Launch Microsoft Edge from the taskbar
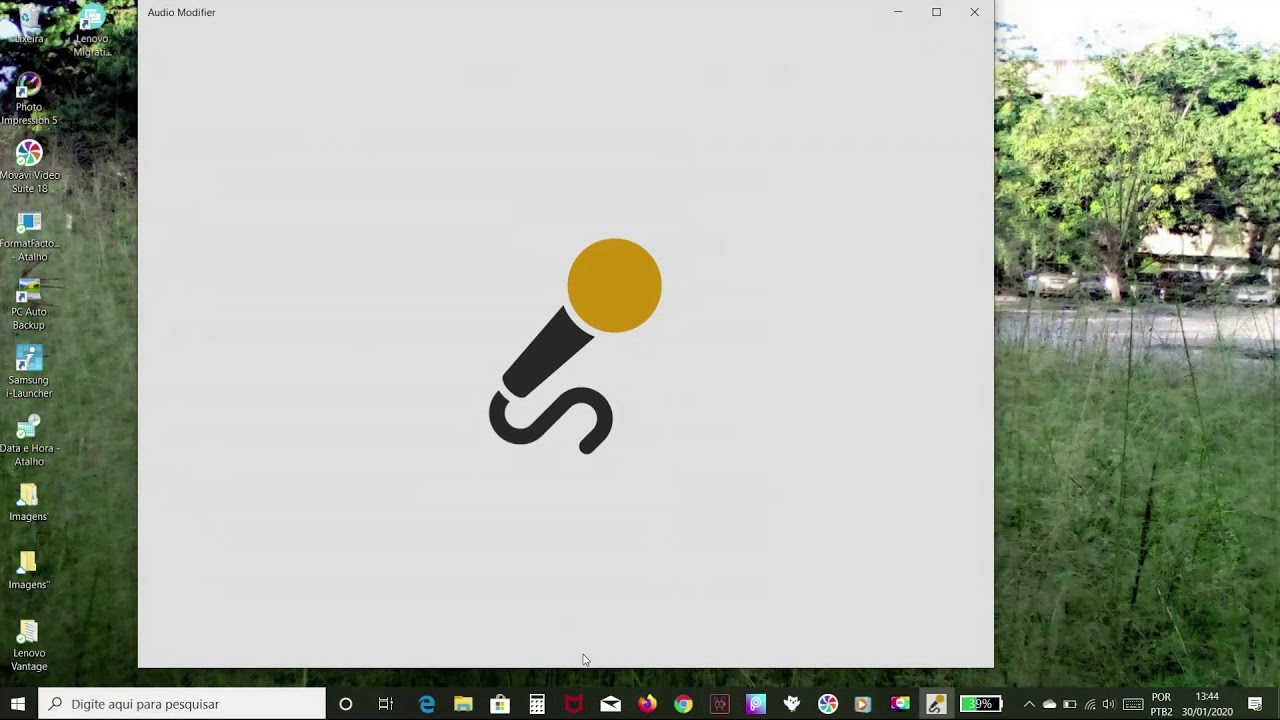The image size is (1280, 720). point(427,704)
